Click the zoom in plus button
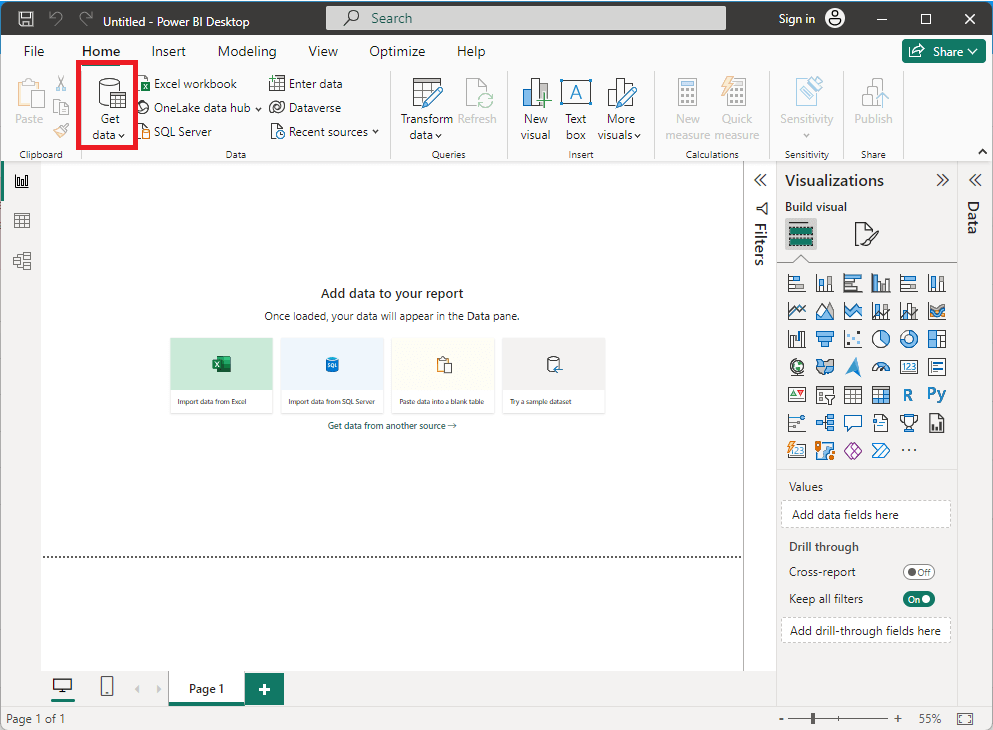Image resolution: width=993 pixels, height=730 pixels. click(897, 719)
